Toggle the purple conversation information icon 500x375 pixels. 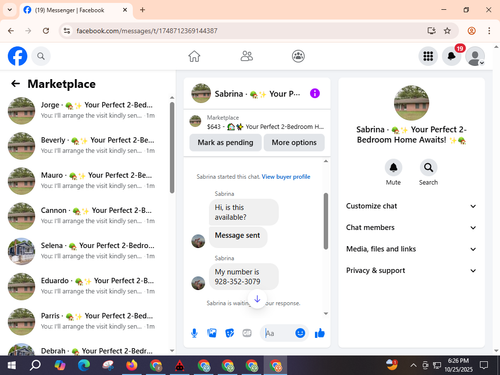click(x=315, y=93)
